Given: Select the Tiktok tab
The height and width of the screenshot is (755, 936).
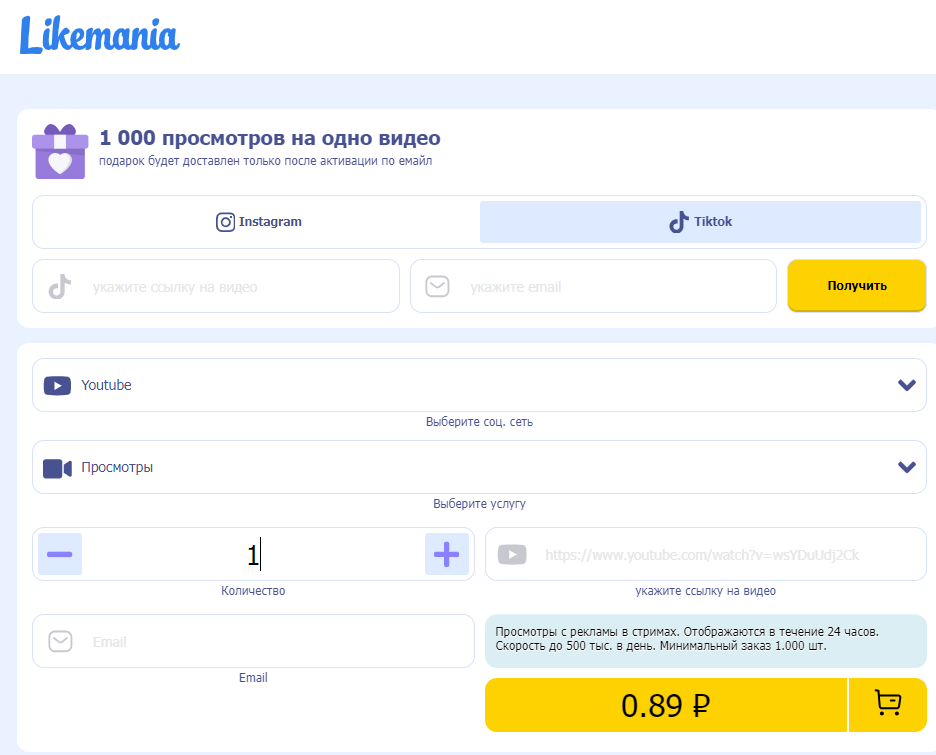Looking at the screenshot, I should coord(700,222).
